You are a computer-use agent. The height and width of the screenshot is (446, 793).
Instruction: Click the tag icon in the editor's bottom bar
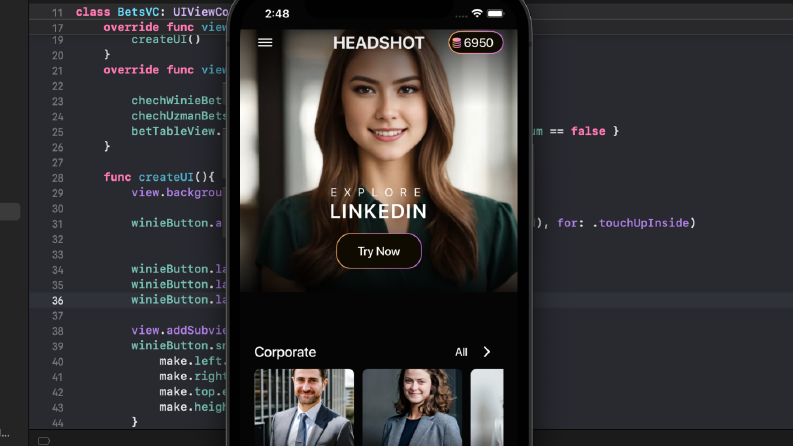tap(44, 440)
